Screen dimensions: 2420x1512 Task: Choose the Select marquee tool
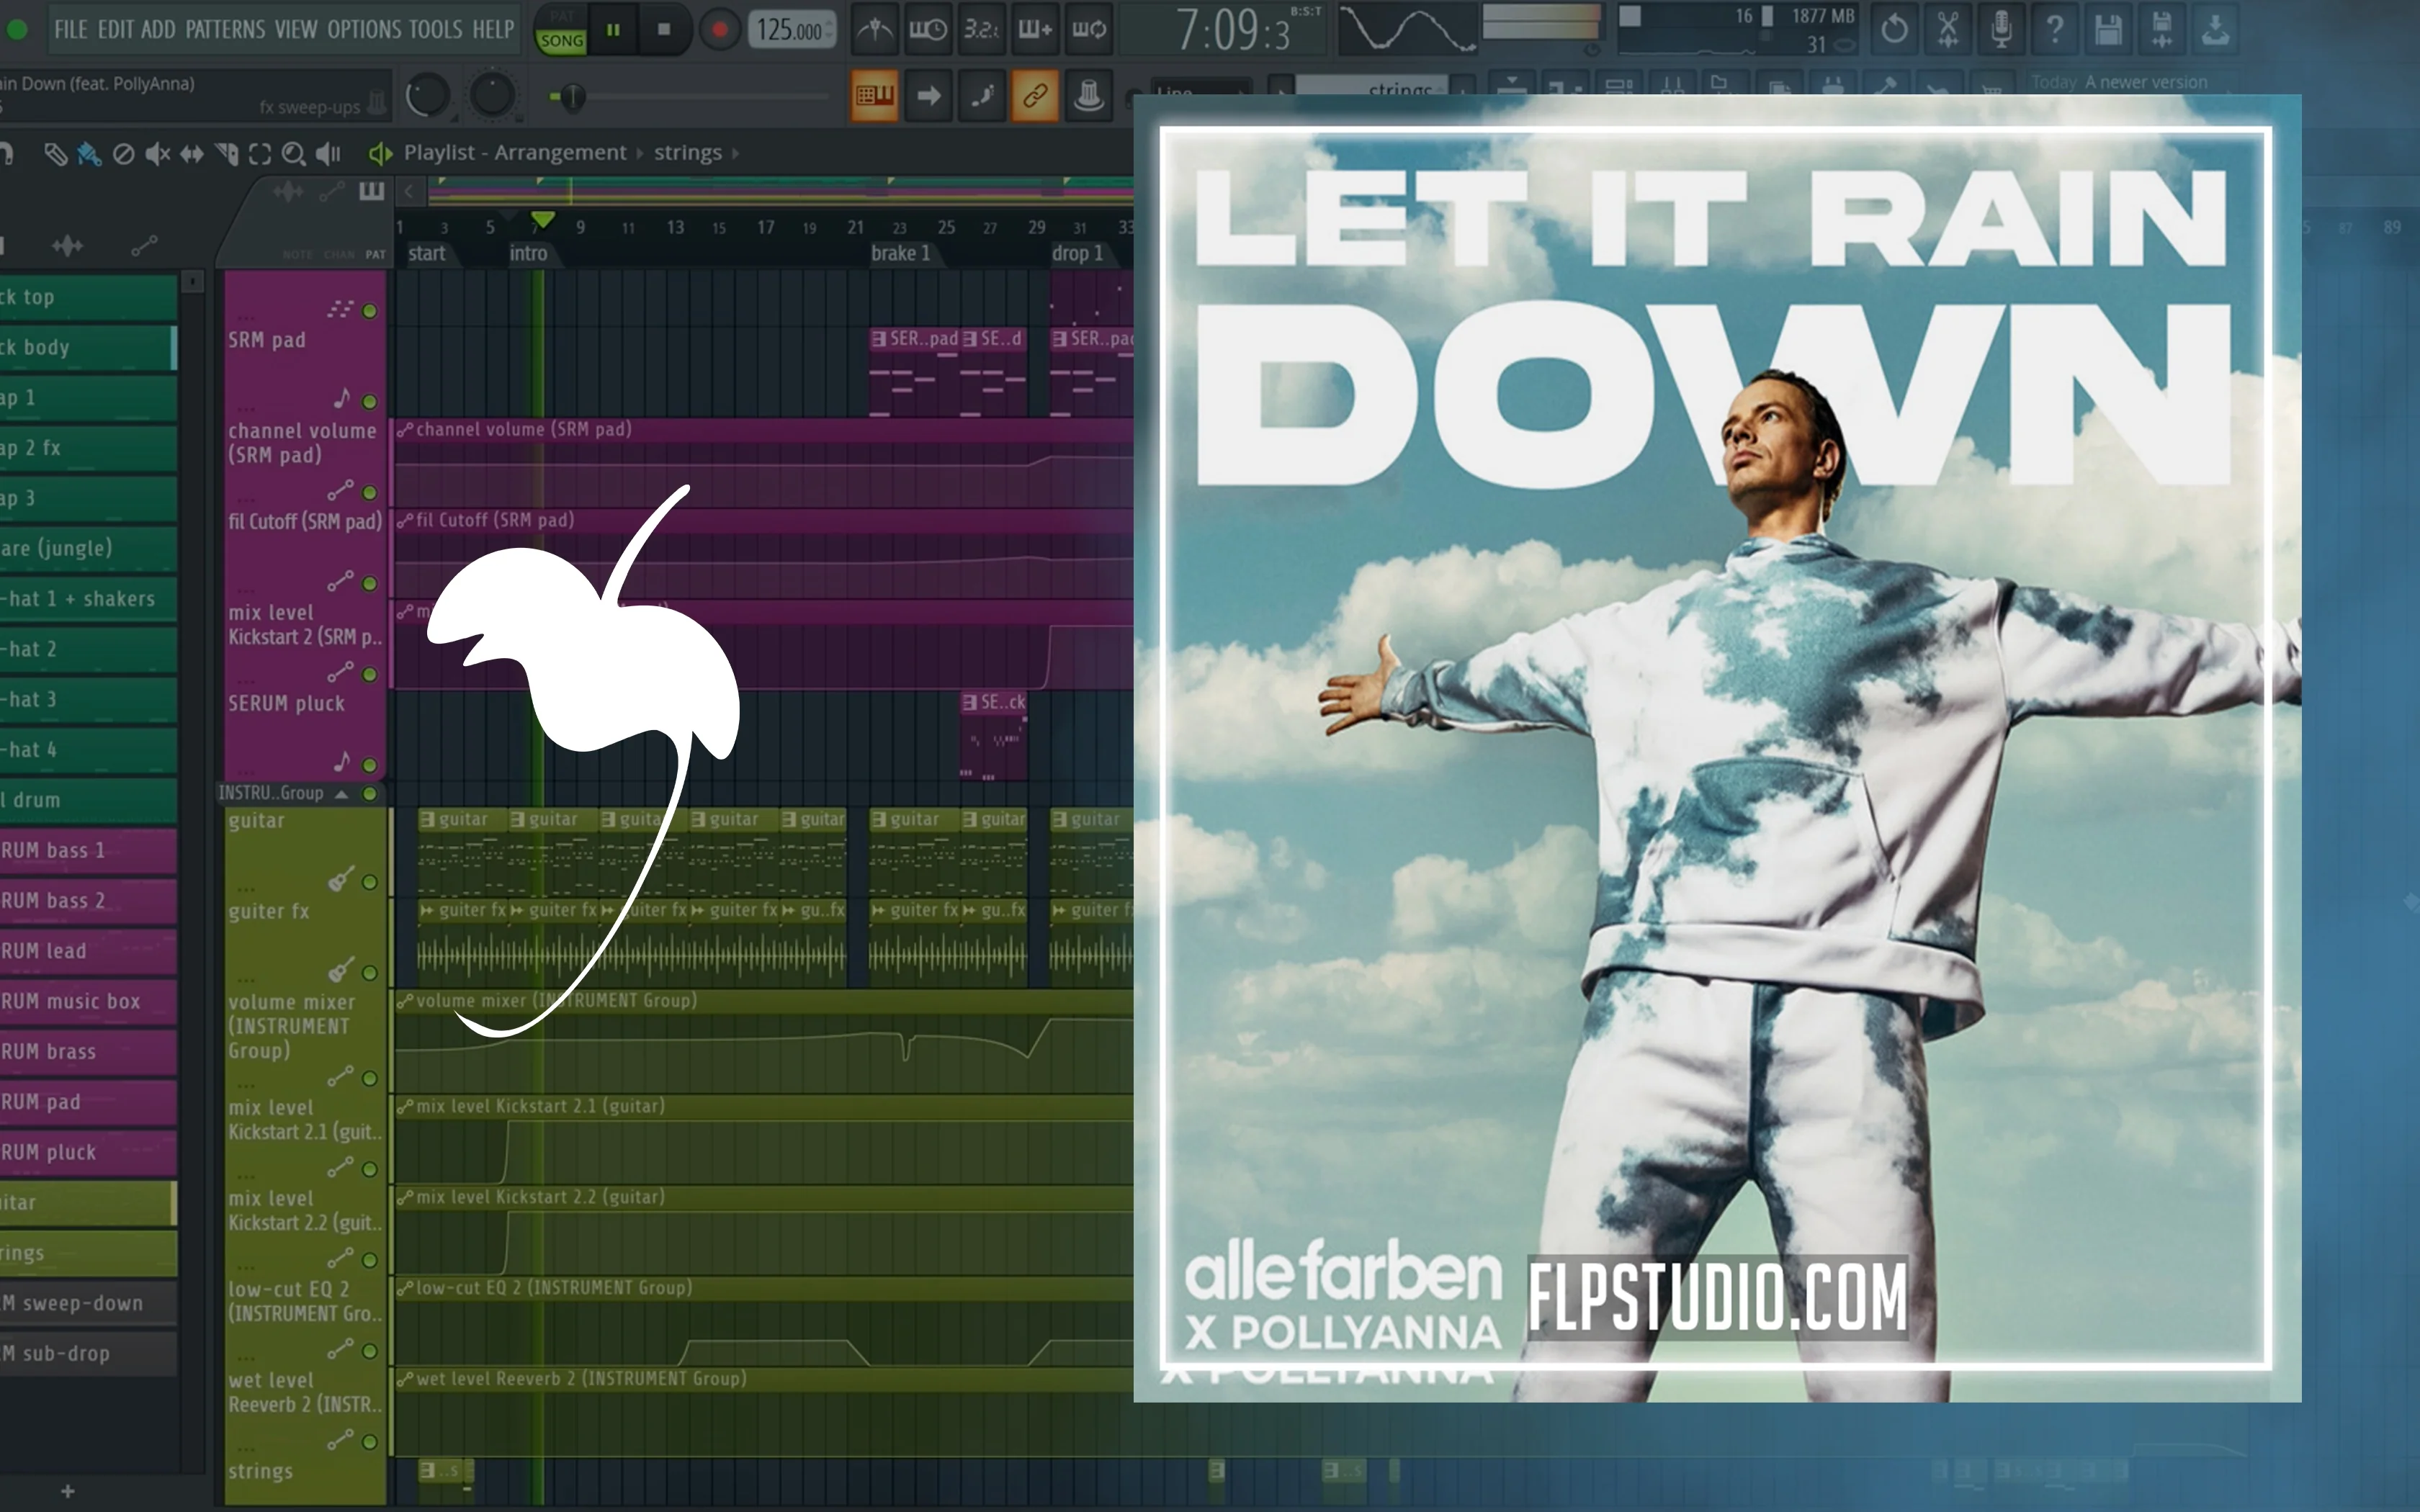tap(260, 154)
